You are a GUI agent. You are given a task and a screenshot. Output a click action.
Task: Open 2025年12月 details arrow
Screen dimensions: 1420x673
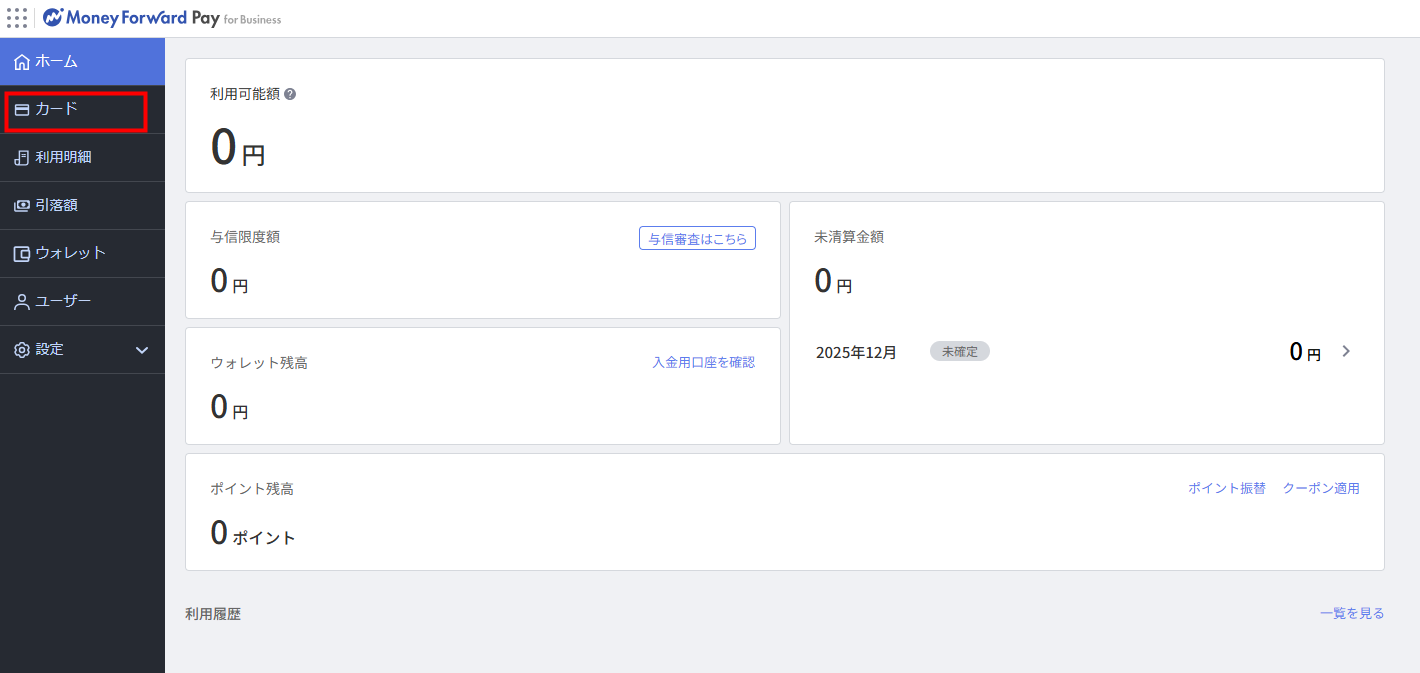point(1346,351)
